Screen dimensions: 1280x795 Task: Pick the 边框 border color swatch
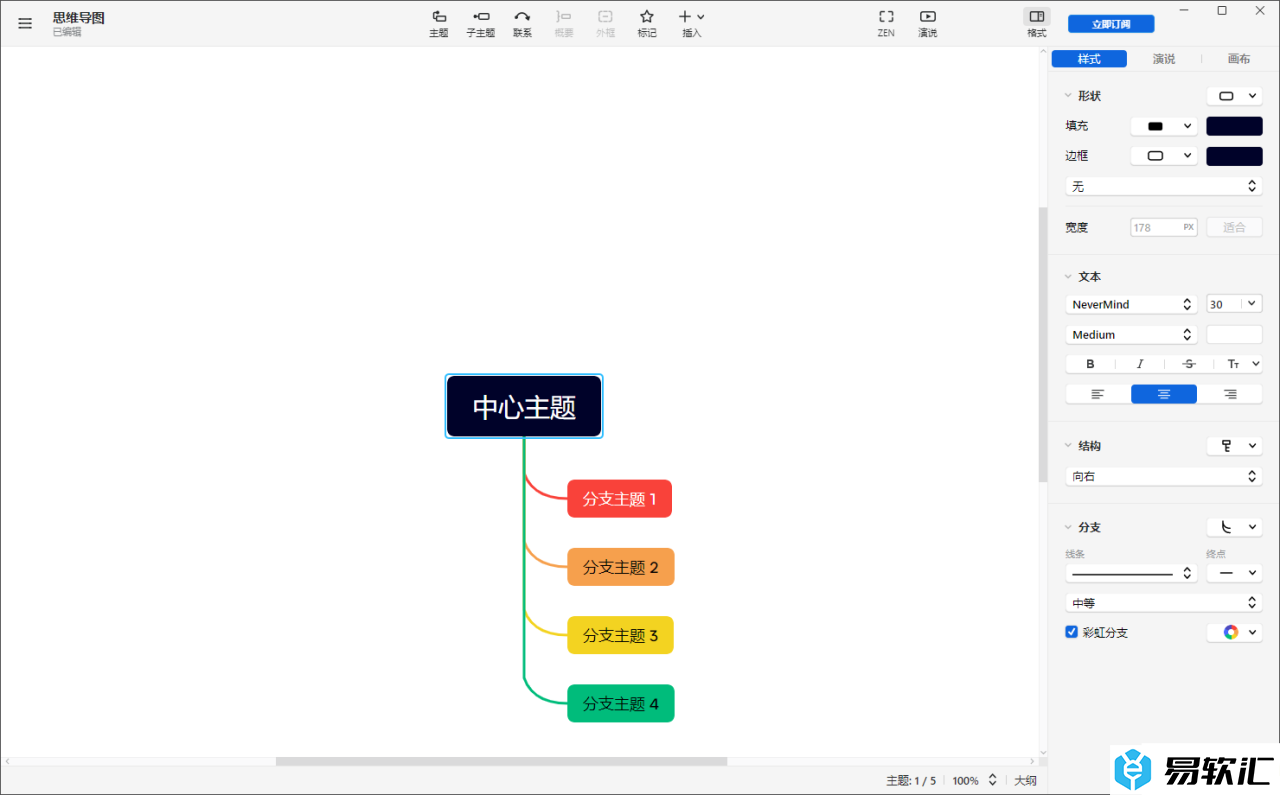click(1234, 156)
